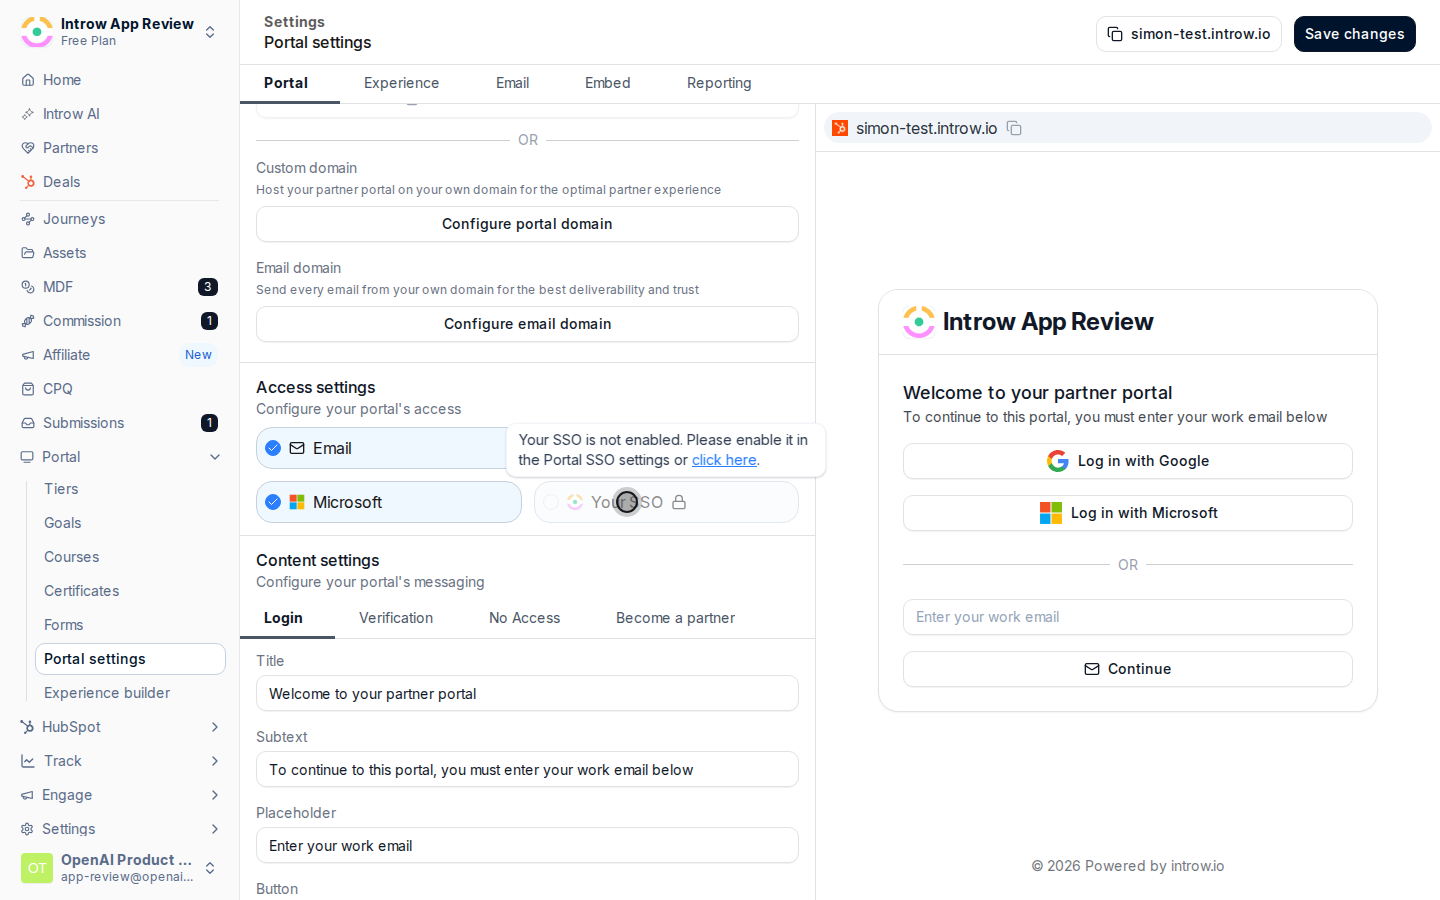Click the CPQ clipboard icon
This screenshot has width=1440, height=900.
(28, 389)
